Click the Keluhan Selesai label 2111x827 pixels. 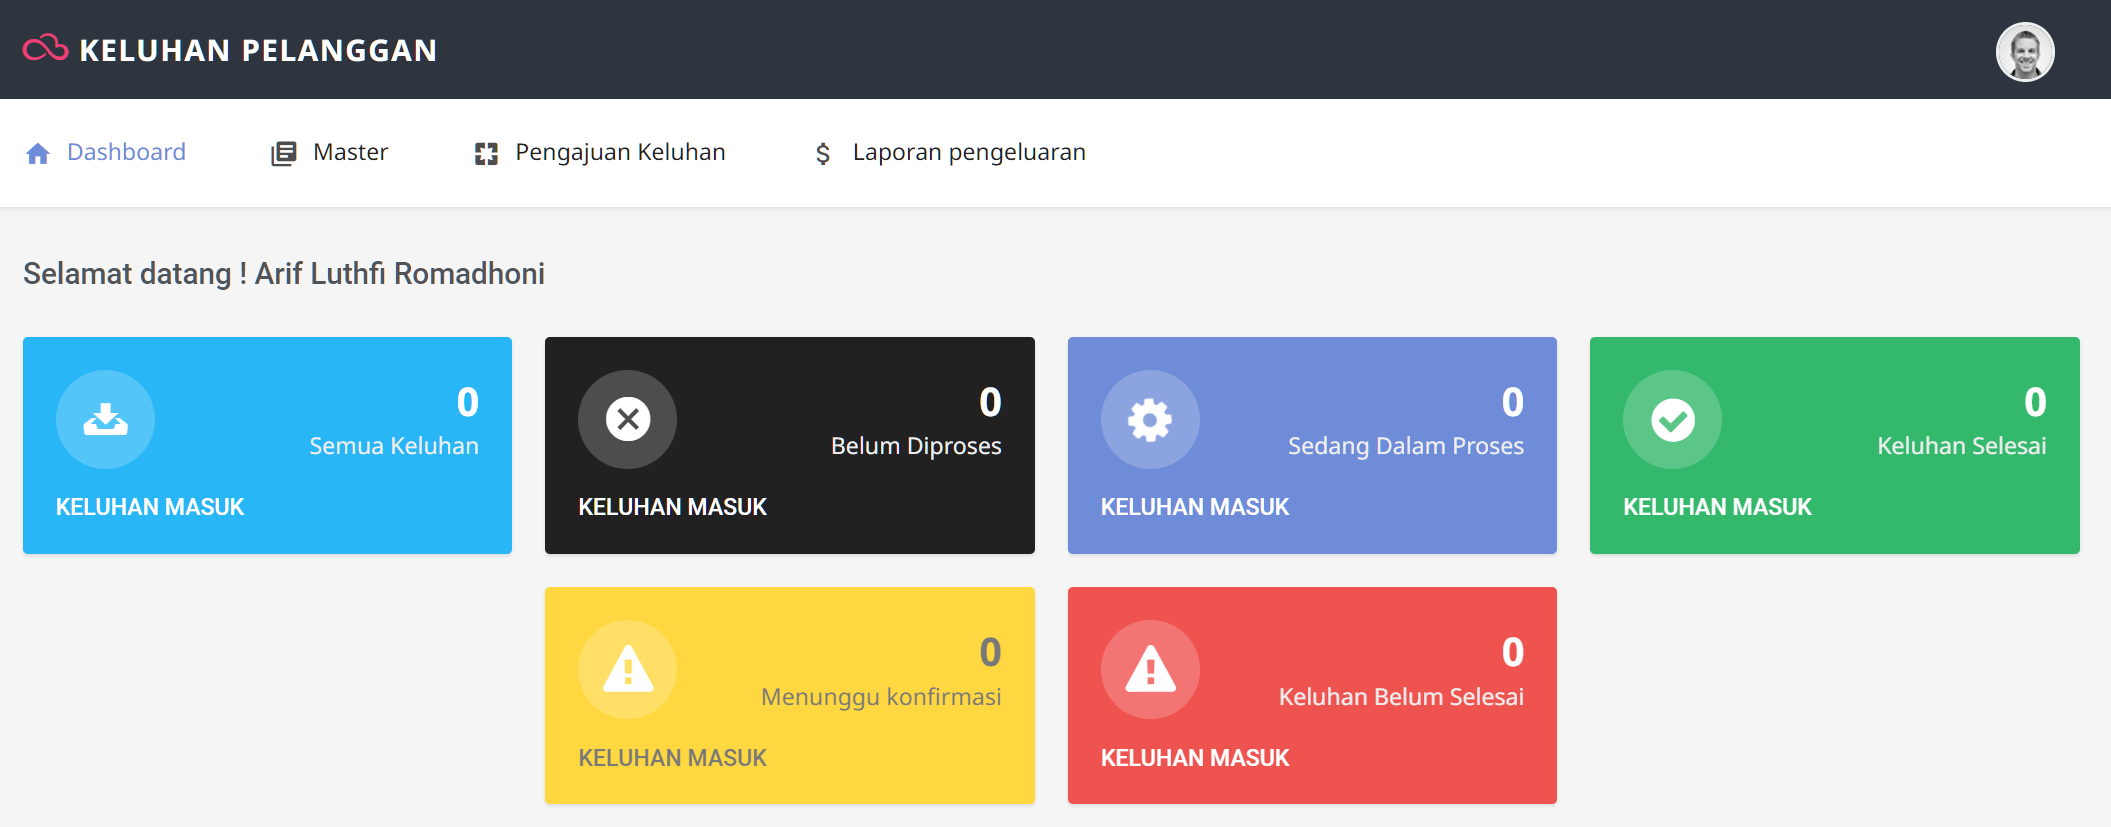pyautogui.click(x=1962, y=446)
